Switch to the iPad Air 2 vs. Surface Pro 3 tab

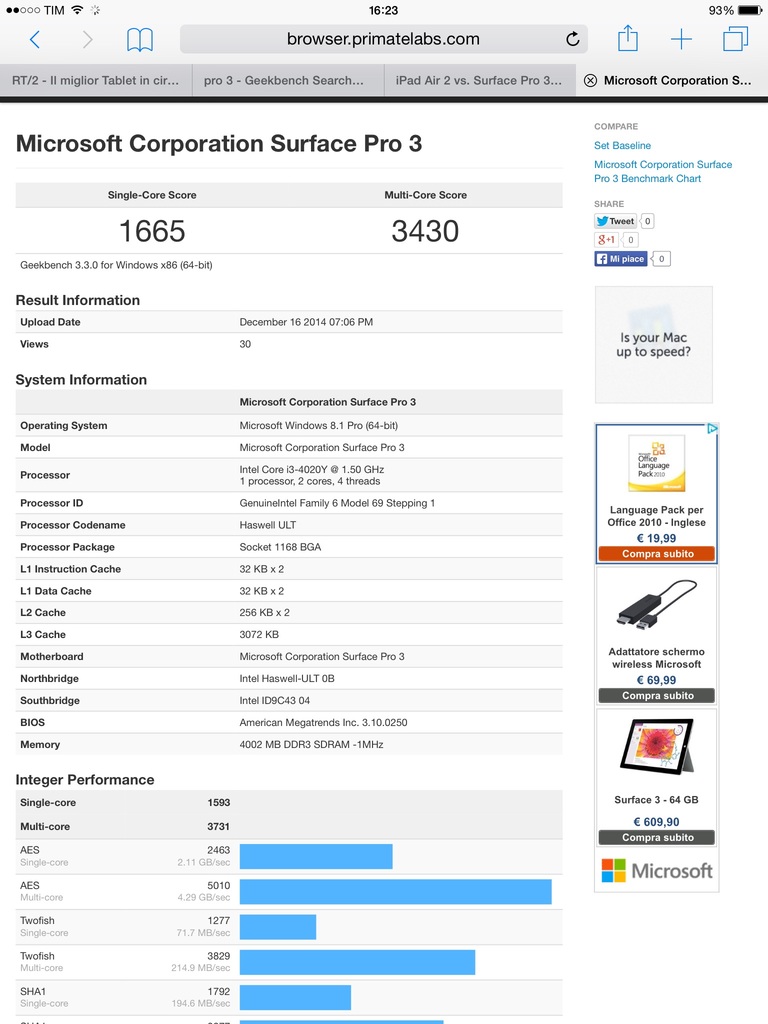coord(479,81)
